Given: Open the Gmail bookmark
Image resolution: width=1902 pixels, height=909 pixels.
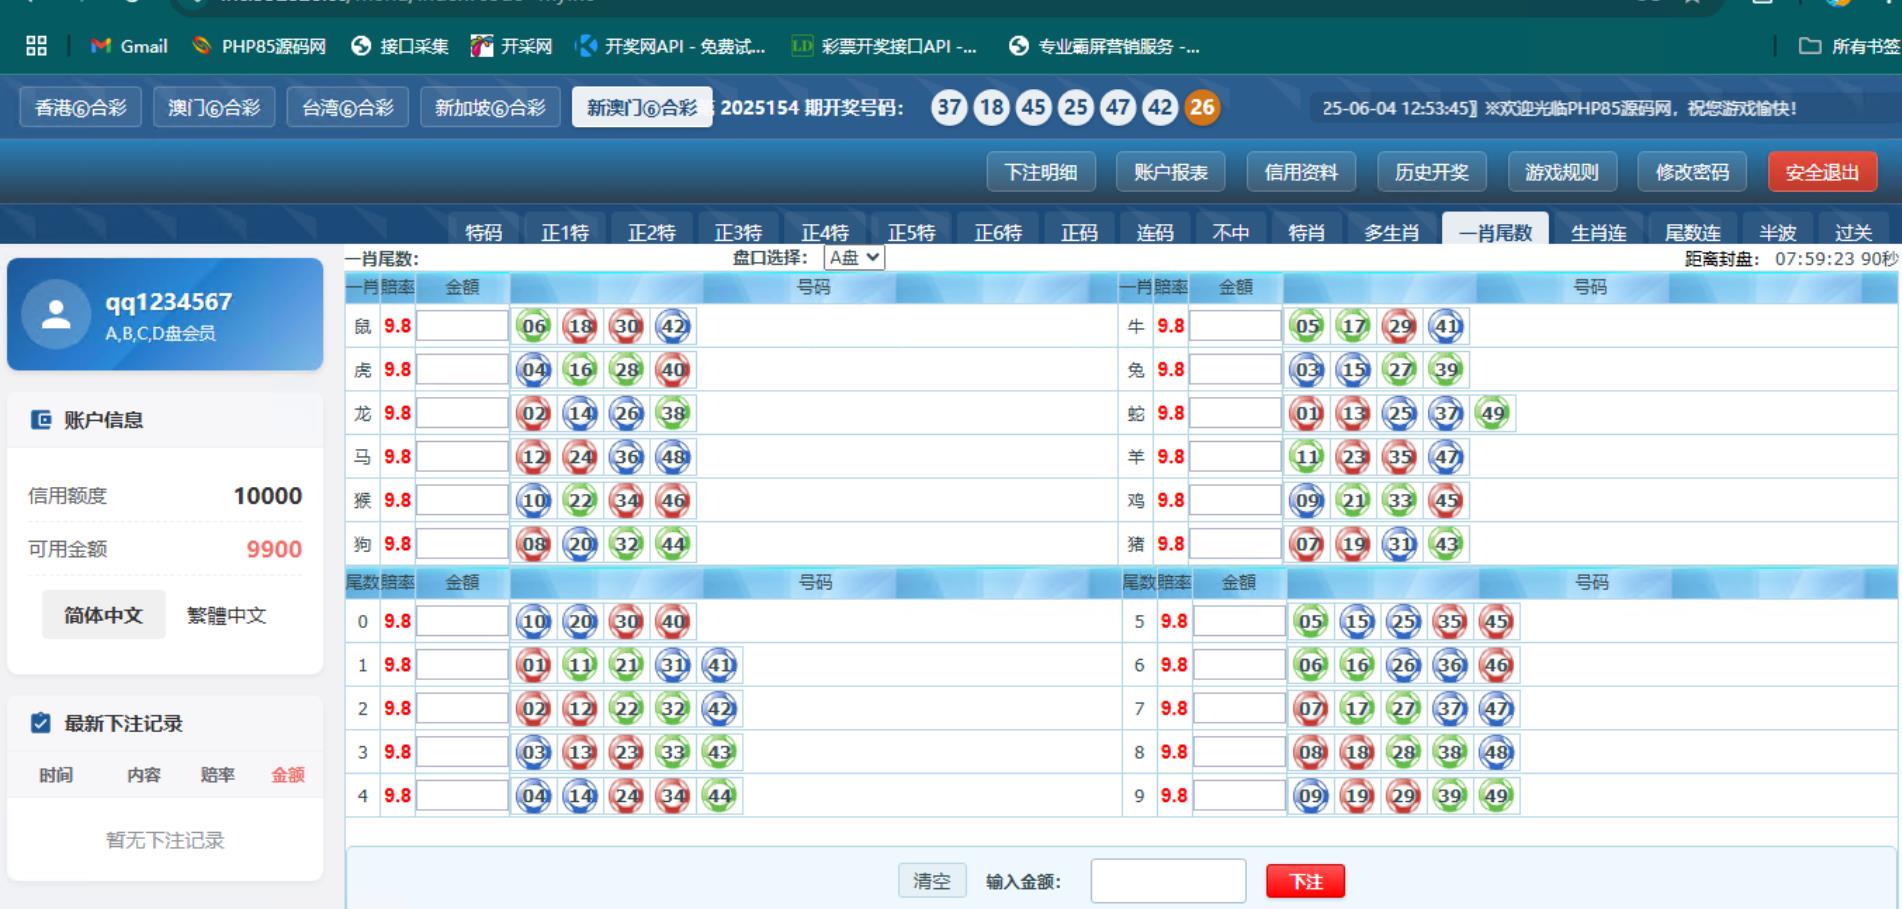Looking at the screenshot, I should (x=129, y=46).
